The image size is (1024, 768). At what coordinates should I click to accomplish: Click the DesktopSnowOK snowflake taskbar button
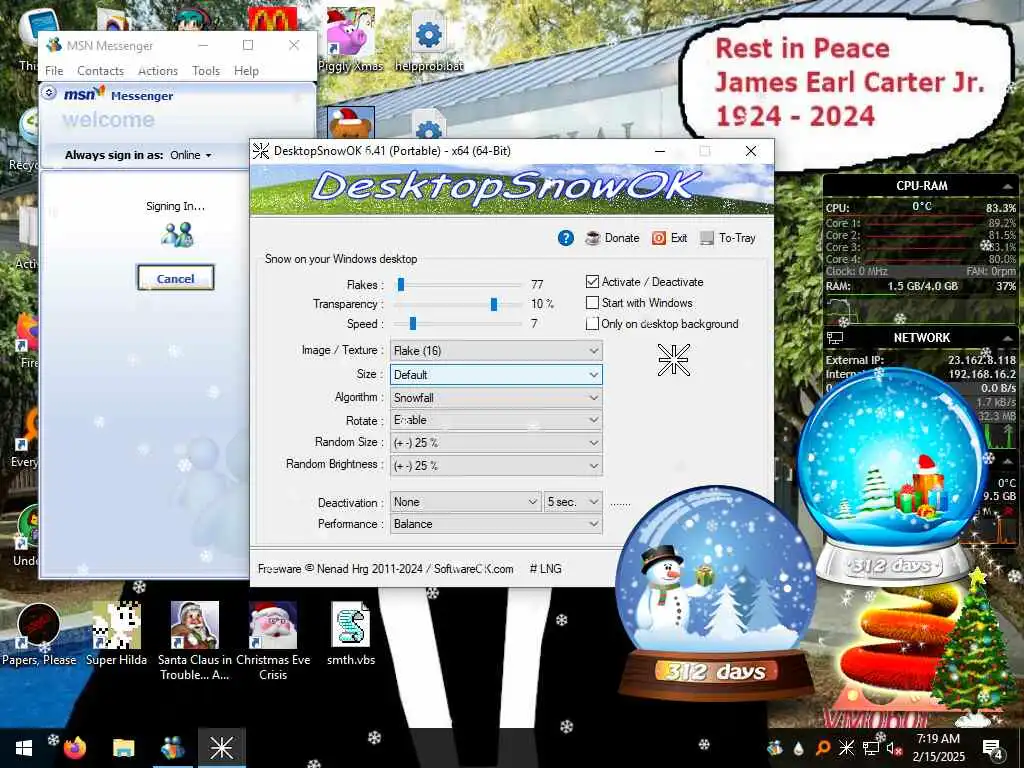(x=222, y=748)
